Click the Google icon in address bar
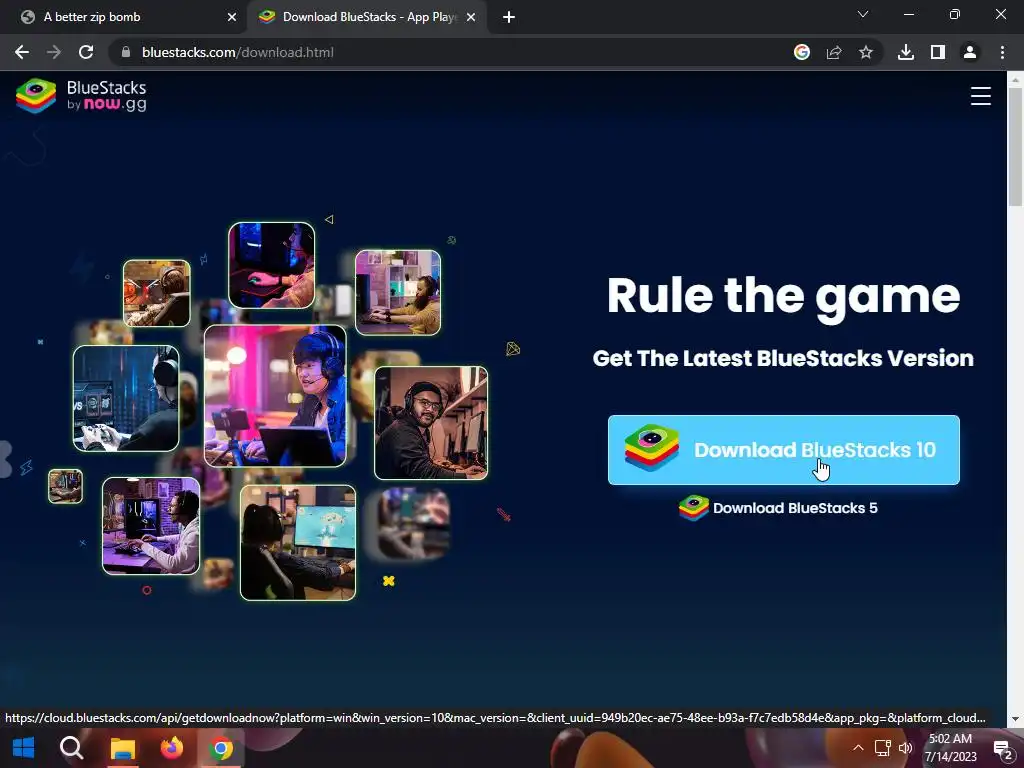This screenshot has height=768, width=1024. [802, 52]
